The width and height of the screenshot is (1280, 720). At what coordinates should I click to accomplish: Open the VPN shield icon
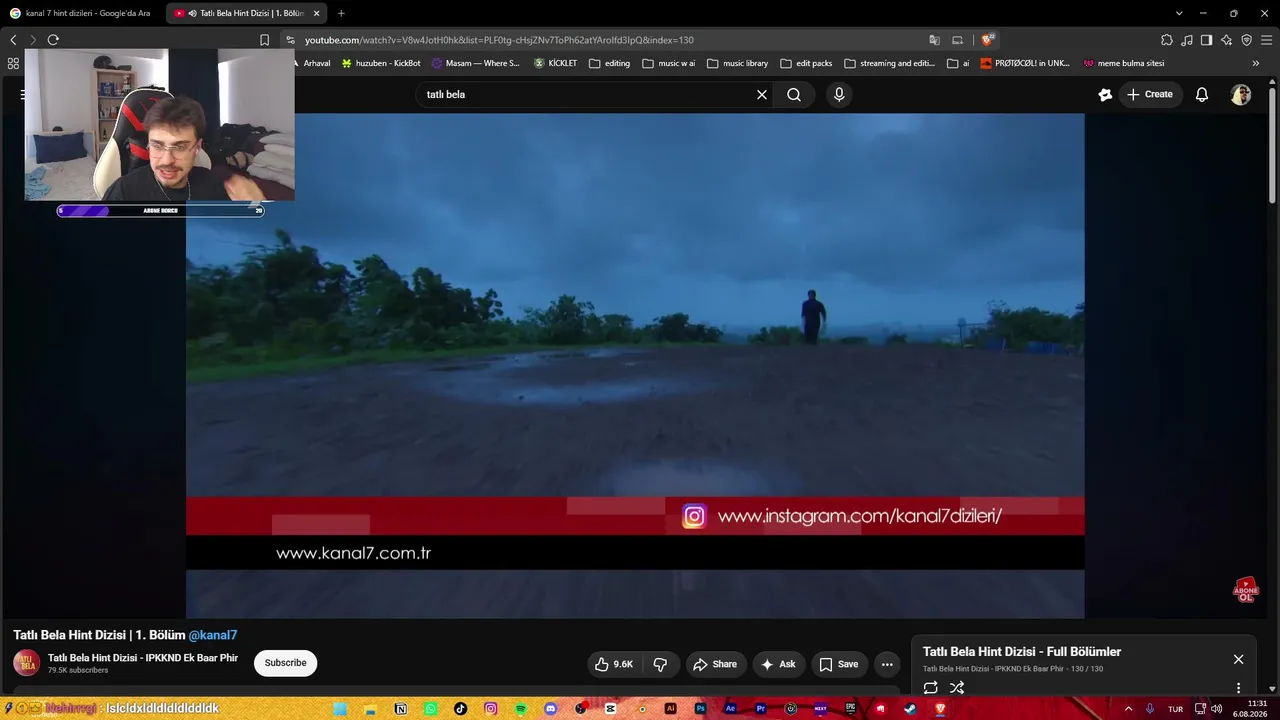click(x=1247, y=40)
